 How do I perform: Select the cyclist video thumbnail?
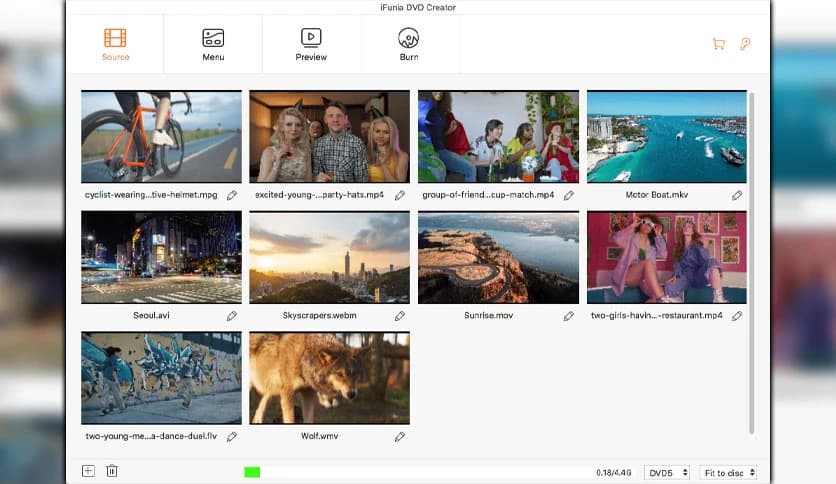click(x=161, y=137)
